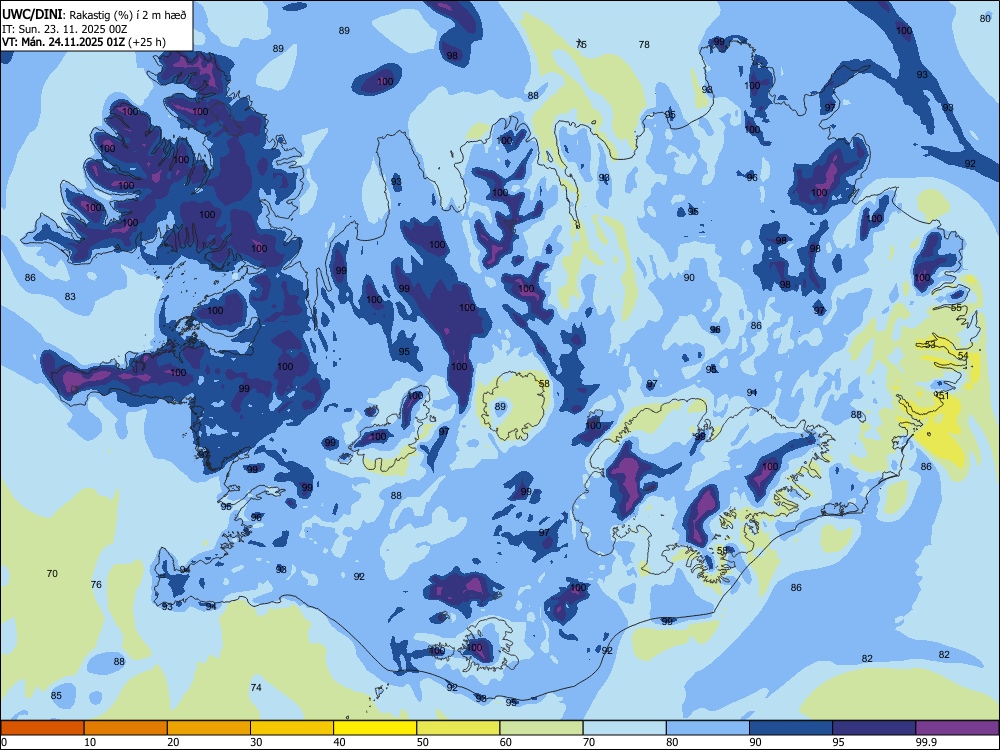Click the above 99.9 % purple legend swatch
Screen dimensions: 1000x750
957,728
